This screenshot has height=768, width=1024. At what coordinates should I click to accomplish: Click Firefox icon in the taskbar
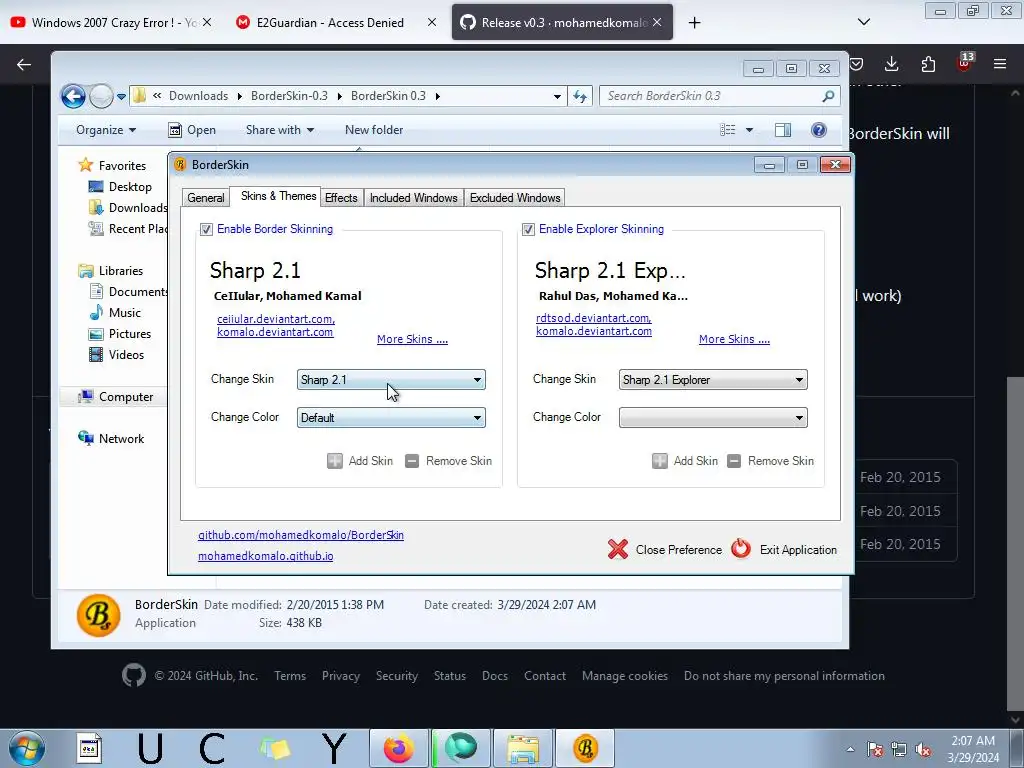398,748
